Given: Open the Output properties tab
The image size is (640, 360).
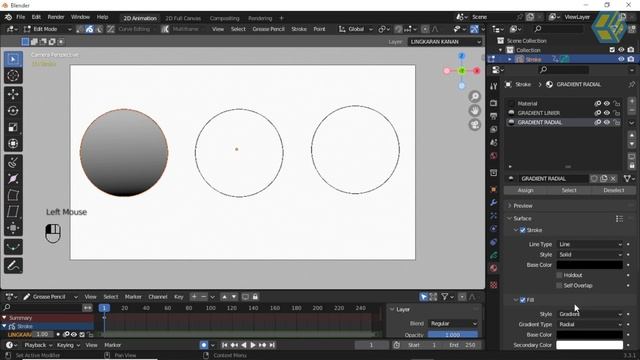Looking at the screenshot, I should point(493,116).
